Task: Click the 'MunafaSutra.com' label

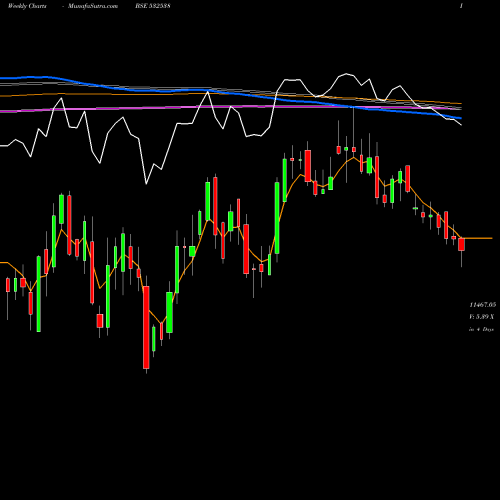Action: pos(93,6)
